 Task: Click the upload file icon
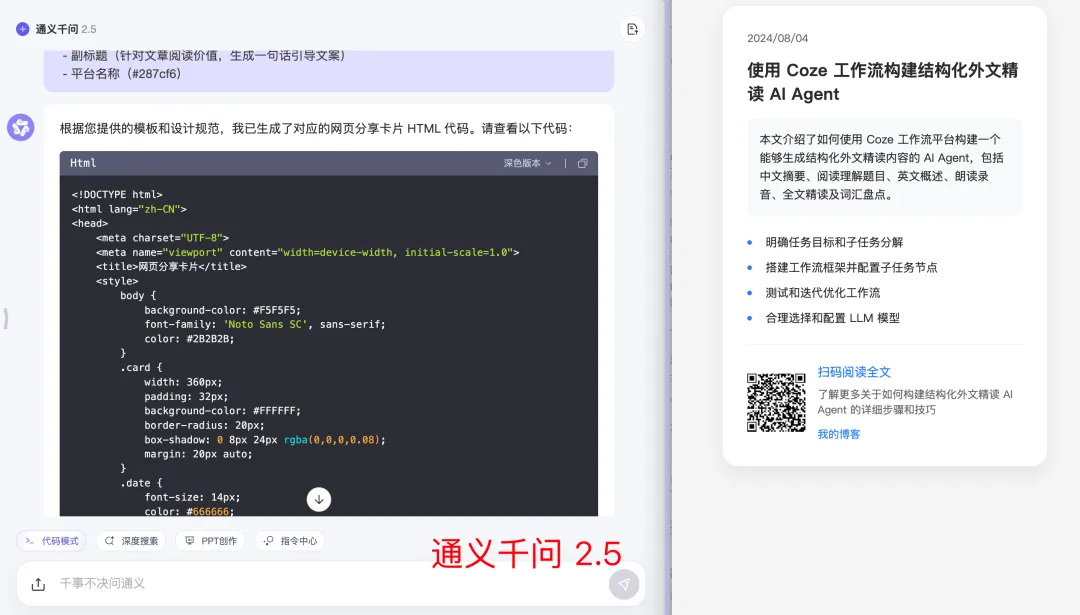(39, 584)
